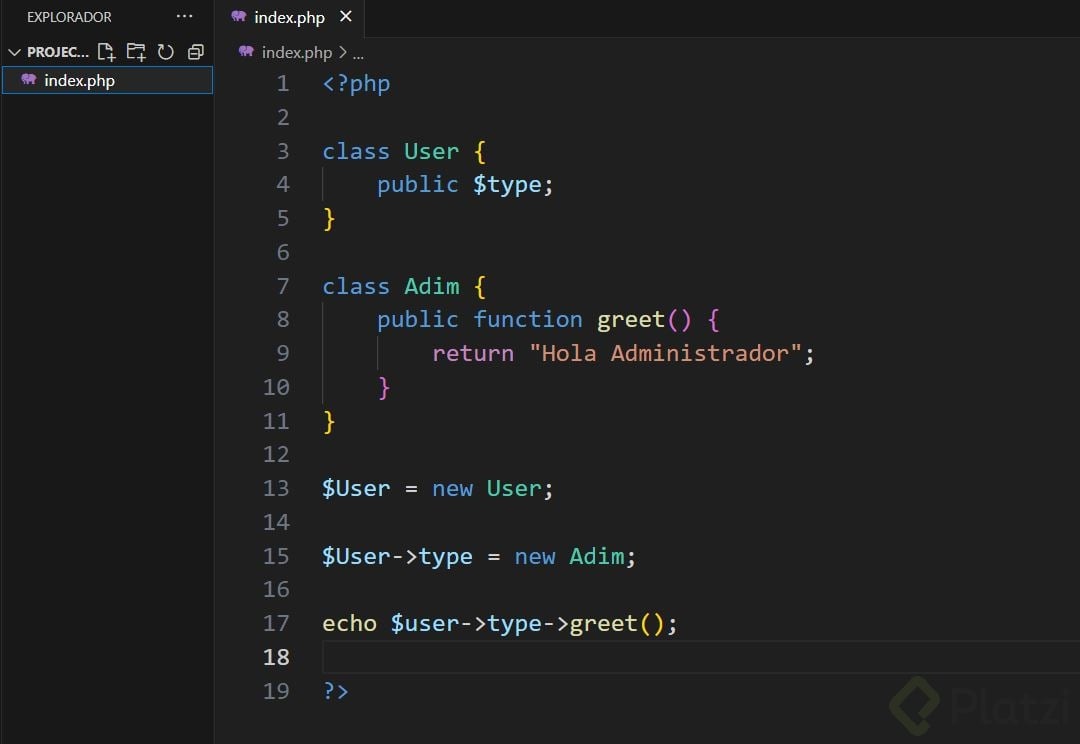Open the Explorer more actions ellipsis menu
1080x744 pixels.
tap(185, 16)
